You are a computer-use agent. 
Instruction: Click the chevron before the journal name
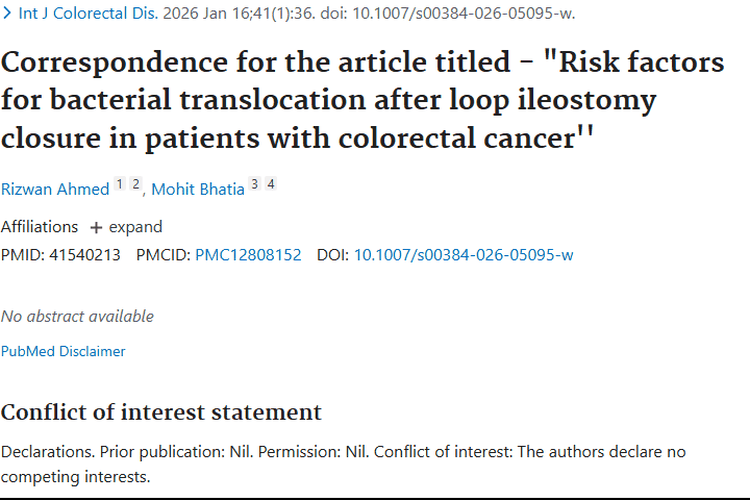pos(8,14)
